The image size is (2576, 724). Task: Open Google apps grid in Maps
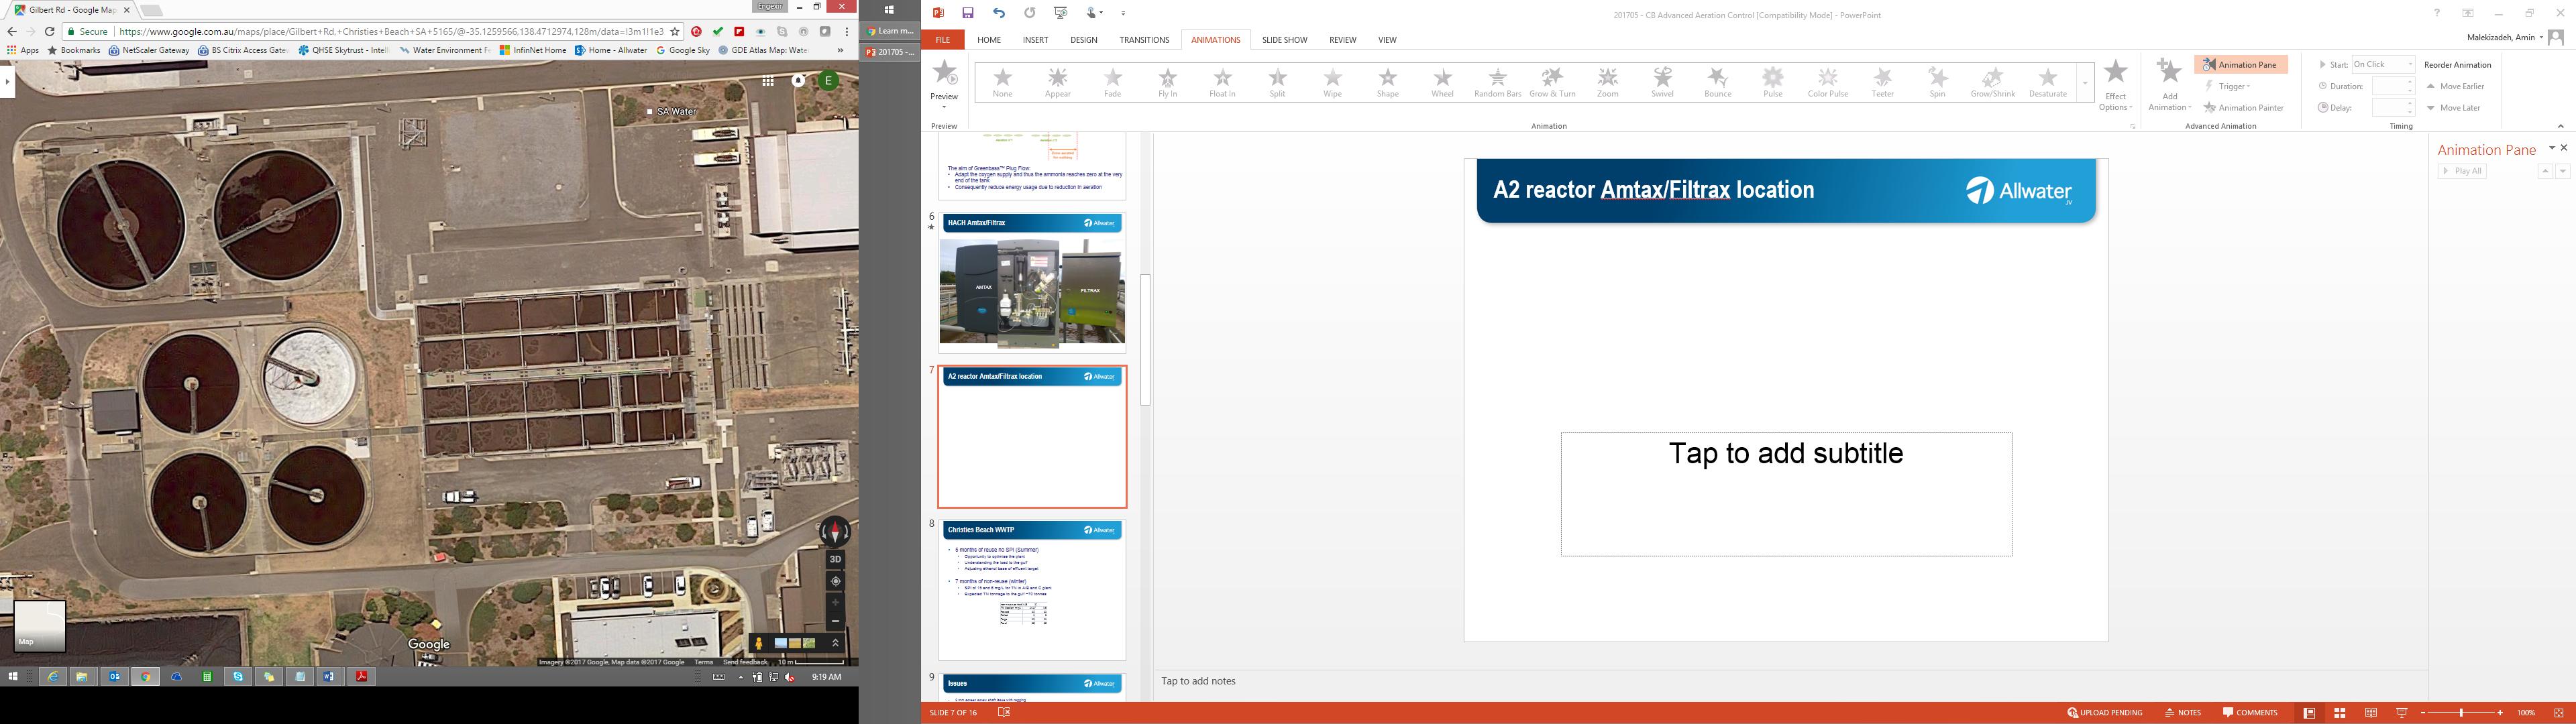[768, 81]
